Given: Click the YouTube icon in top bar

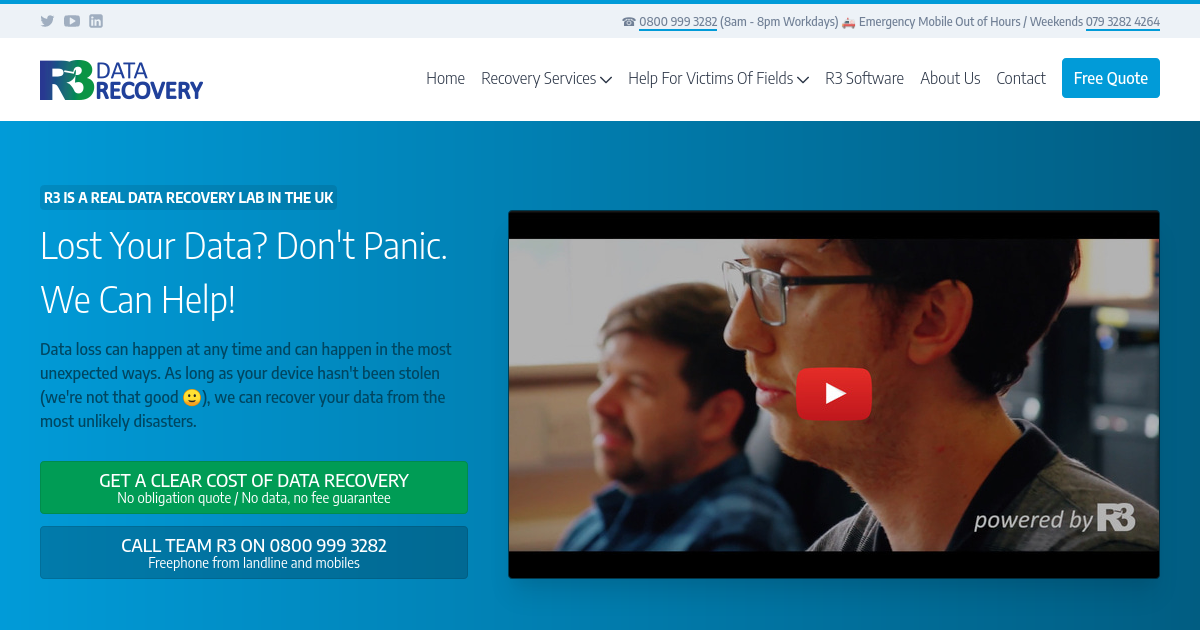Looking at the screenshot, I should pyautogui.click(x=72, y=21).
